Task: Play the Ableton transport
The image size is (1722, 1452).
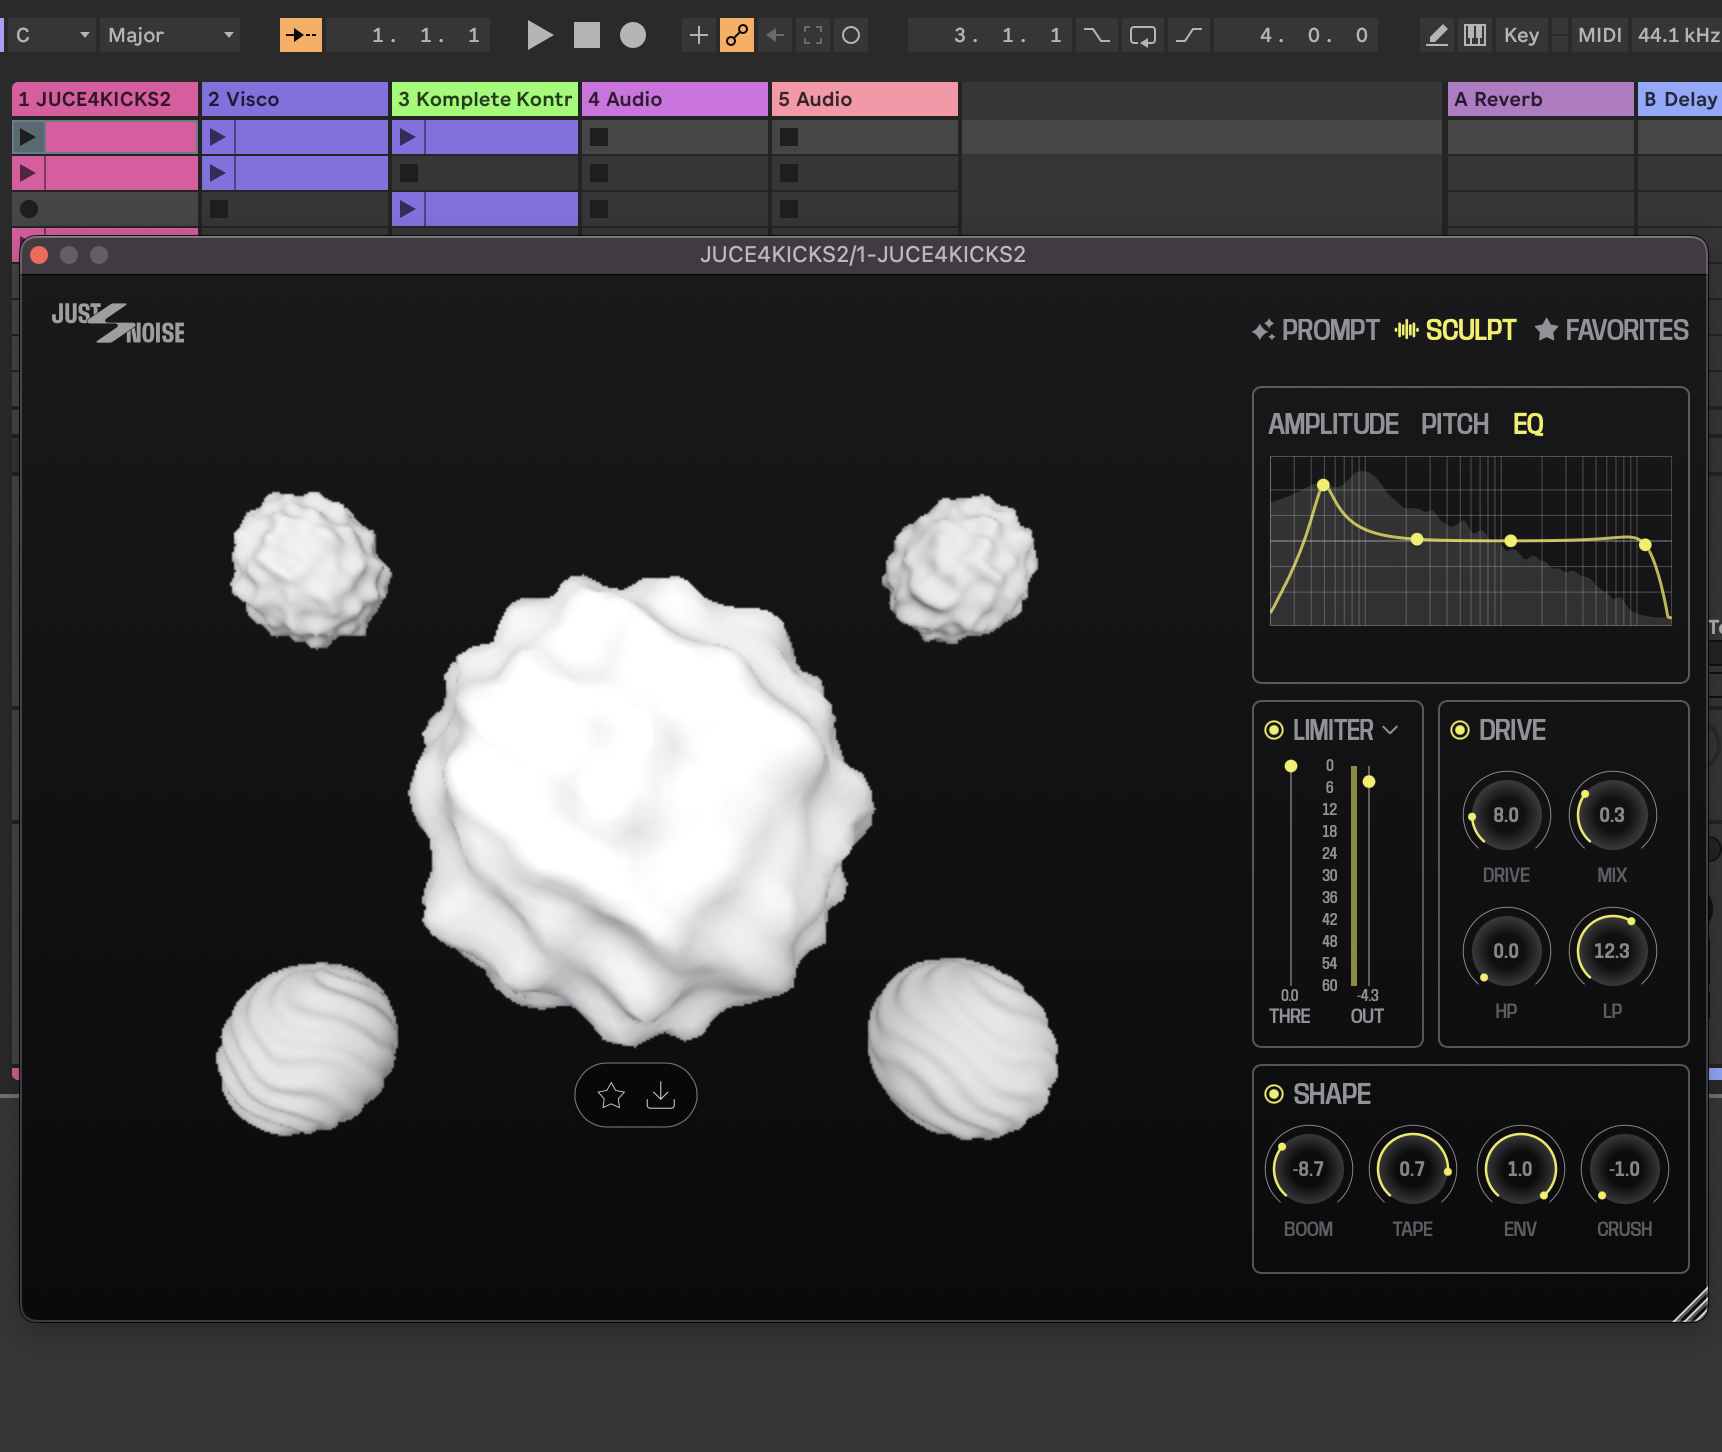Action: click(x=540, y=36)
